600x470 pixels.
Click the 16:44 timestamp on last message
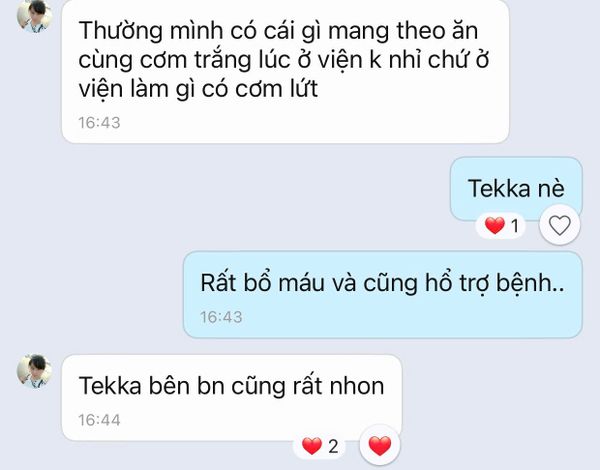(99, 420)
